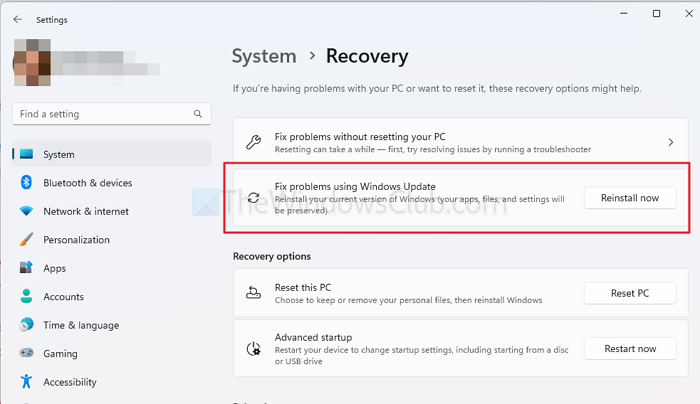Select the Accounts person icon
The width and height of the screenshot is (700, 404).
[x=25, y=297]
